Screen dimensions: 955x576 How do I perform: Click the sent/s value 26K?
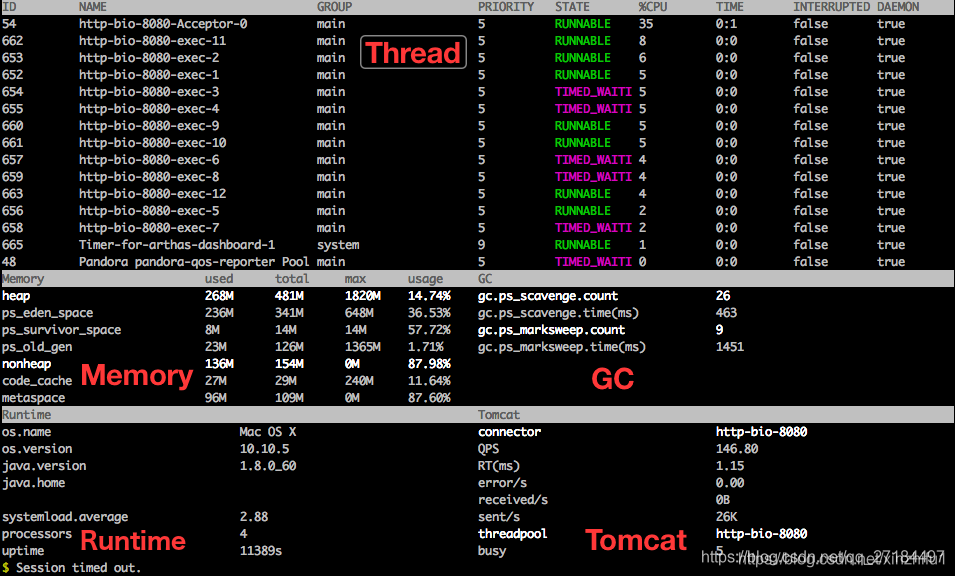tap(727, 517)
